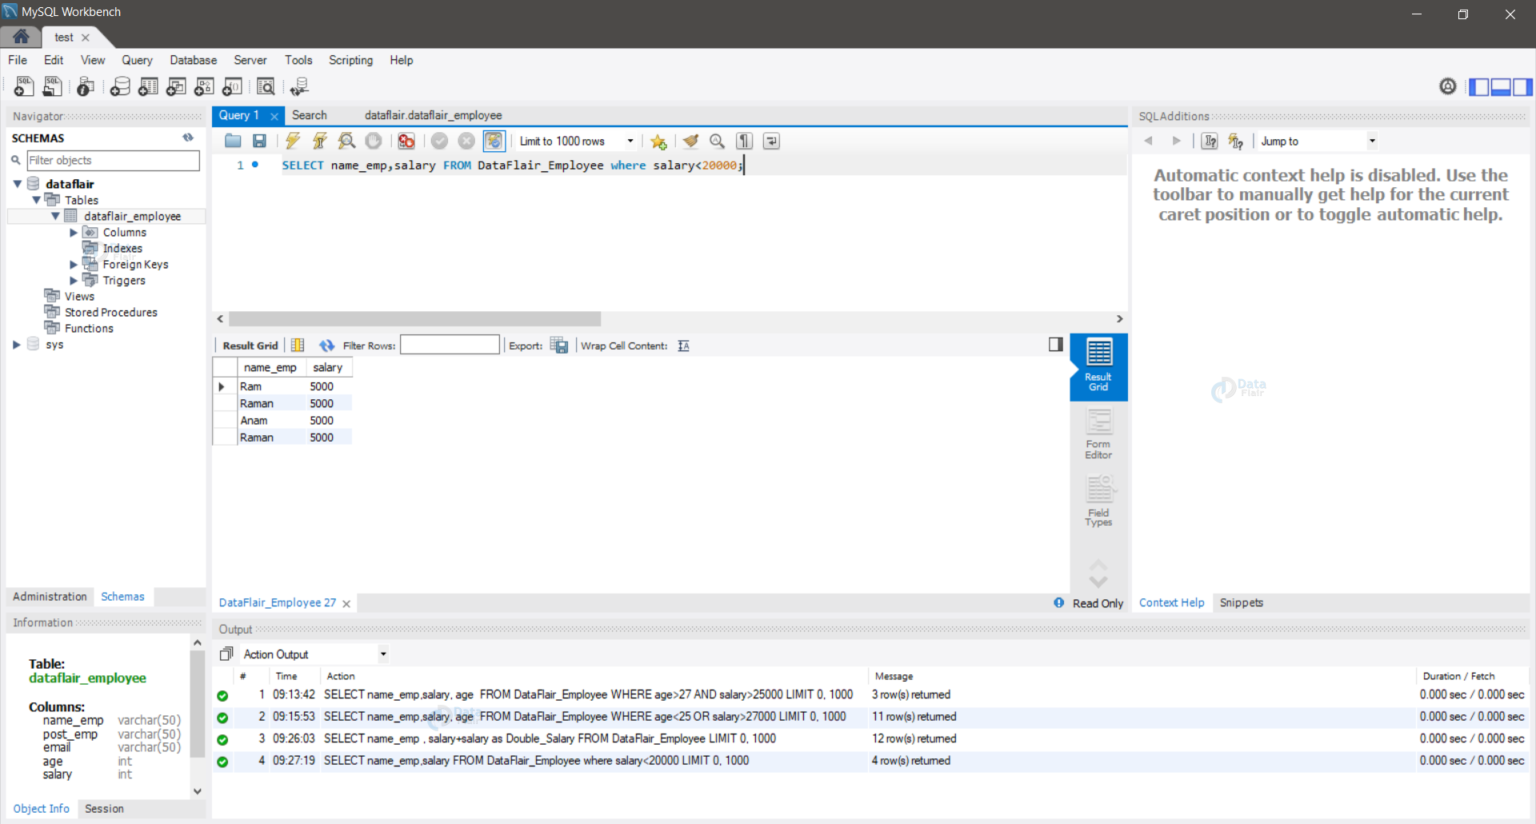The image size is (1536, 824).
Task: Reconnect to DBMS toolbar icon
Action: [298, 87]
